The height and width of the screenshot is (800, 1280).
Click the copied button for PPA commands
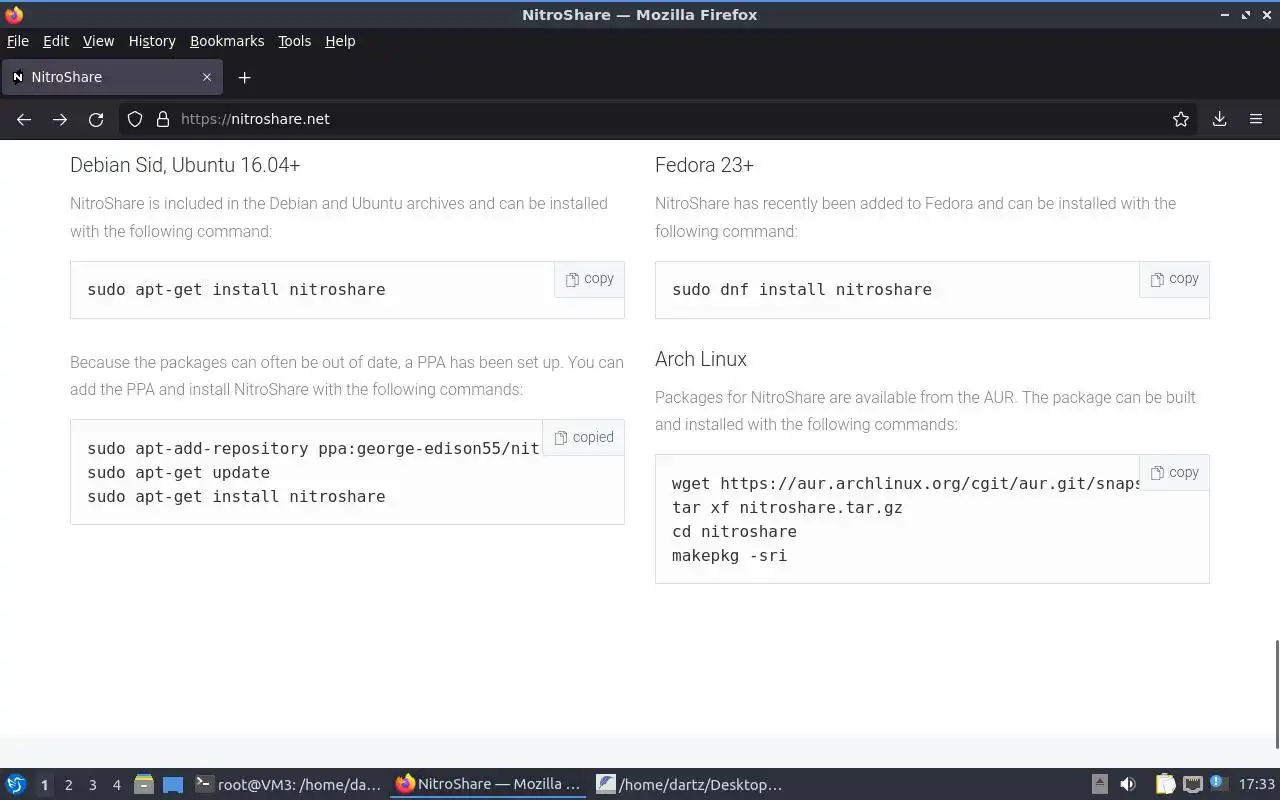583,437
